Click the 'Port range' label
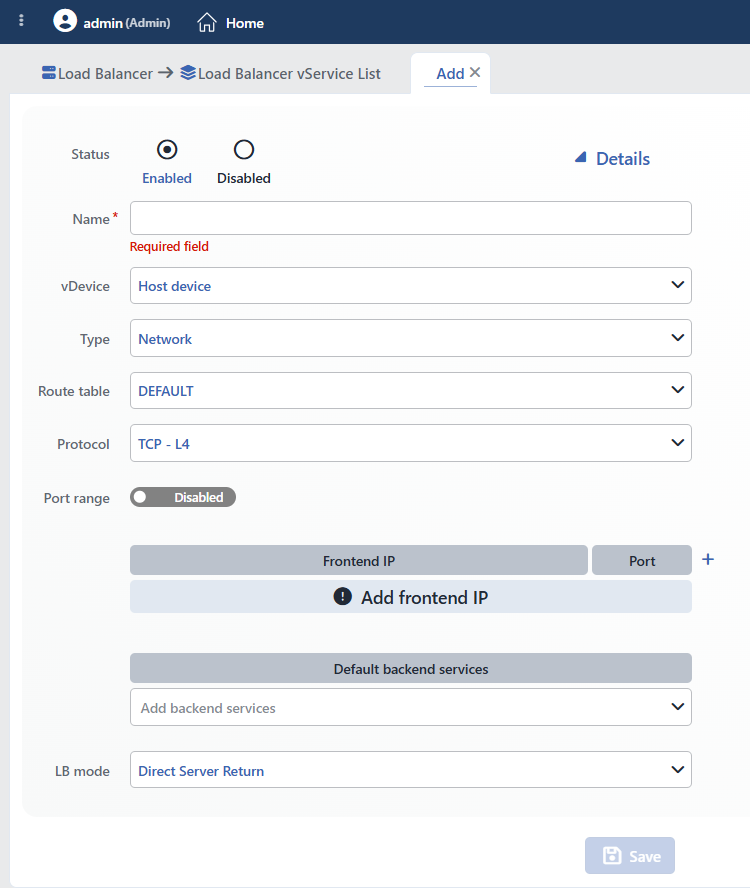This screenshot has width=750, height=888. tap(76, 498)
